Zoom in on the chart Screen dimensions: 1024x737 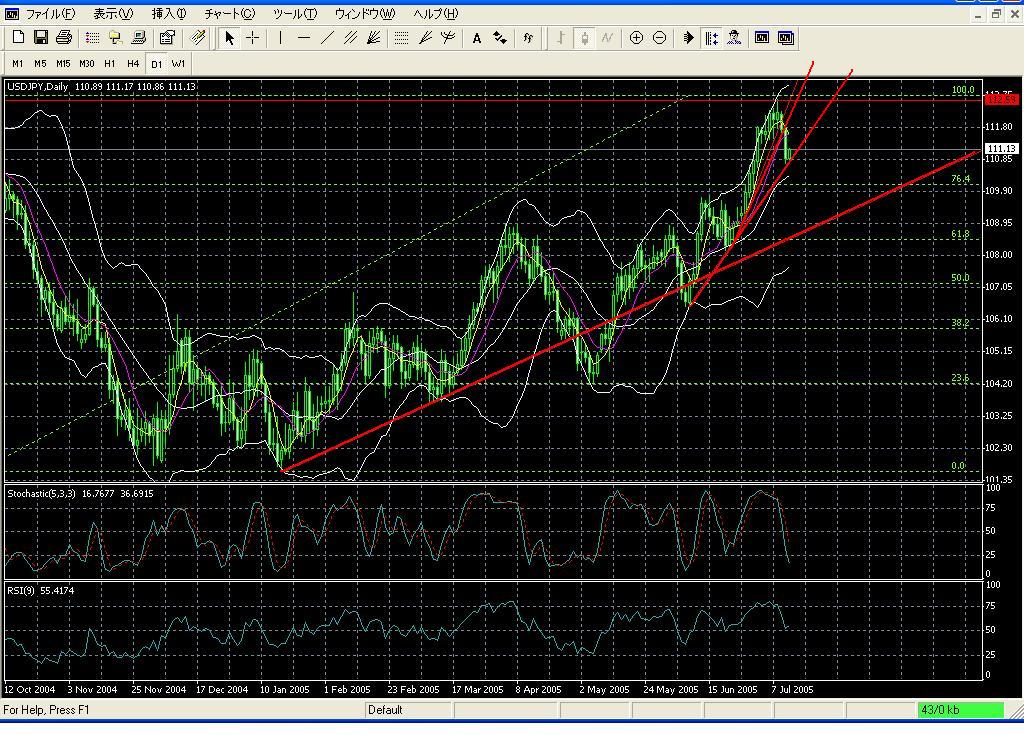click(637, 38)
